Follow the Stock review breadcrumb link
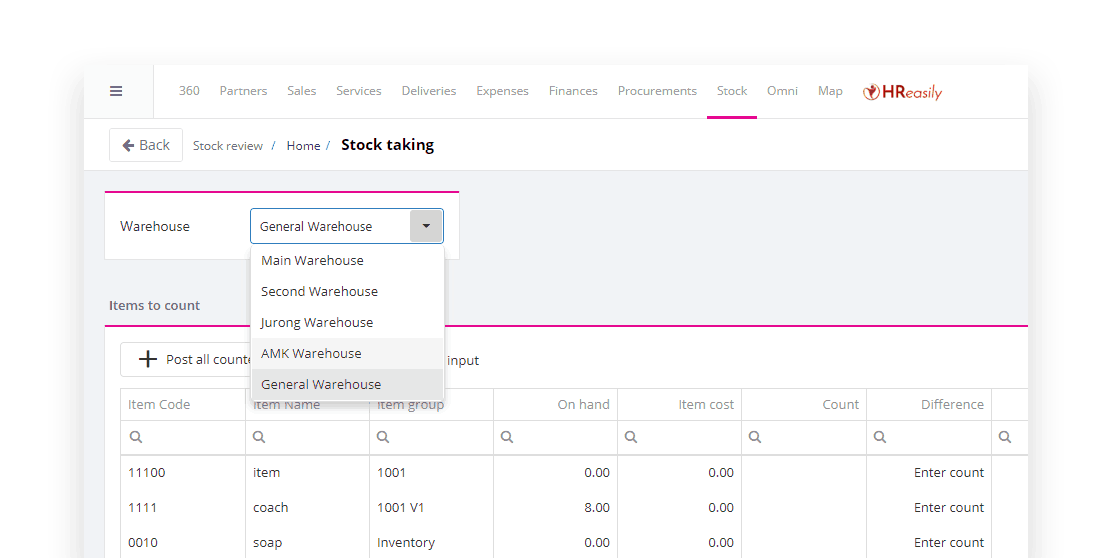The width and height of the screenshot is (1110, 558). click(228, 146)
